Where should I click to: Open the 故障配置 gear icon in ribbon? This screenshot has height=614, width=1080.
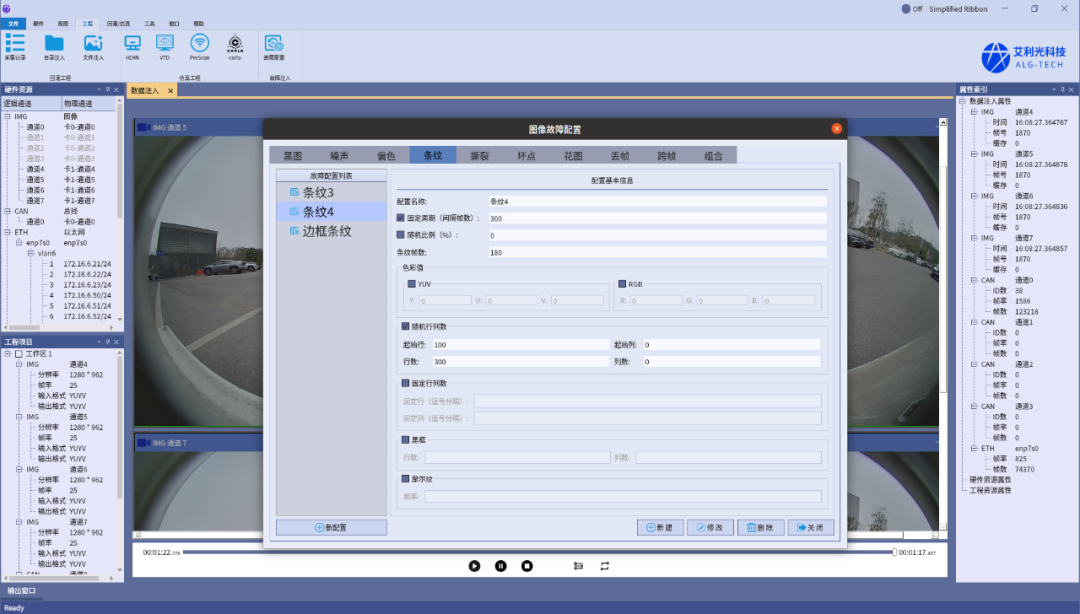(274, 43)
